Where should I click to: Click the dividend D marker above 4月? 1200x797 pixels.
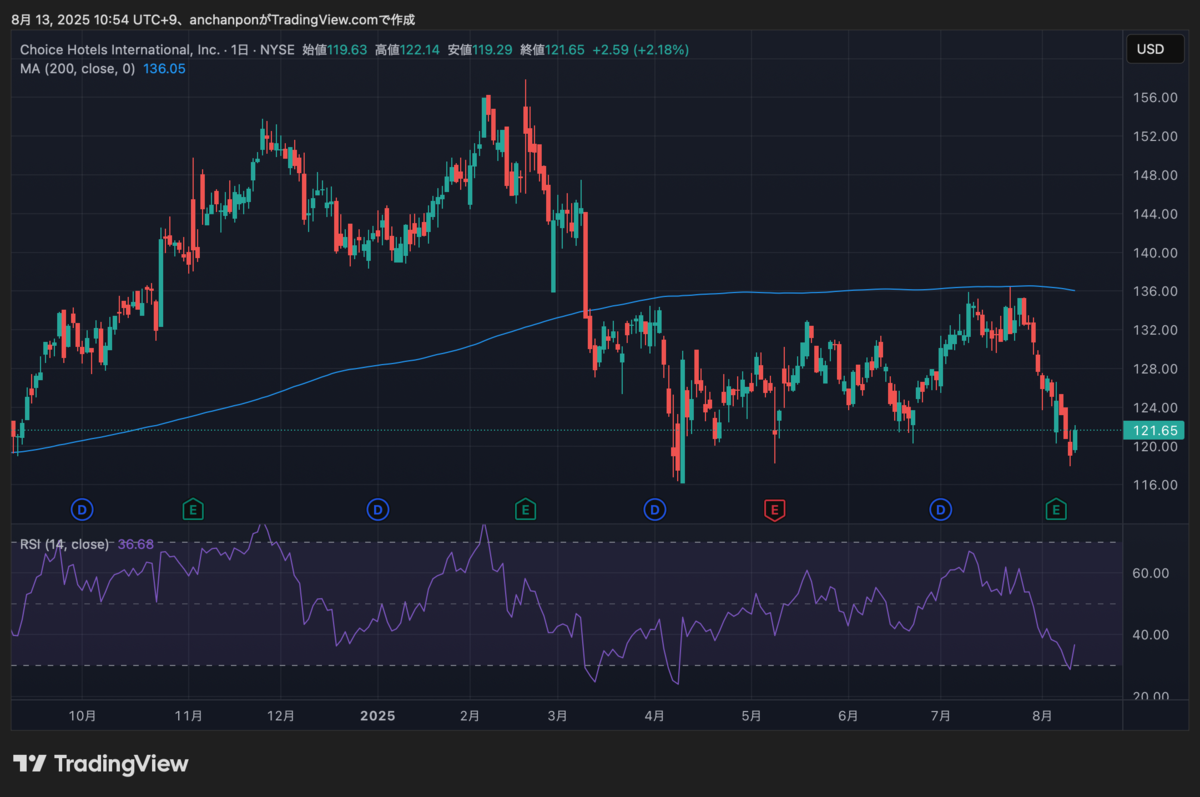point(655,510)
